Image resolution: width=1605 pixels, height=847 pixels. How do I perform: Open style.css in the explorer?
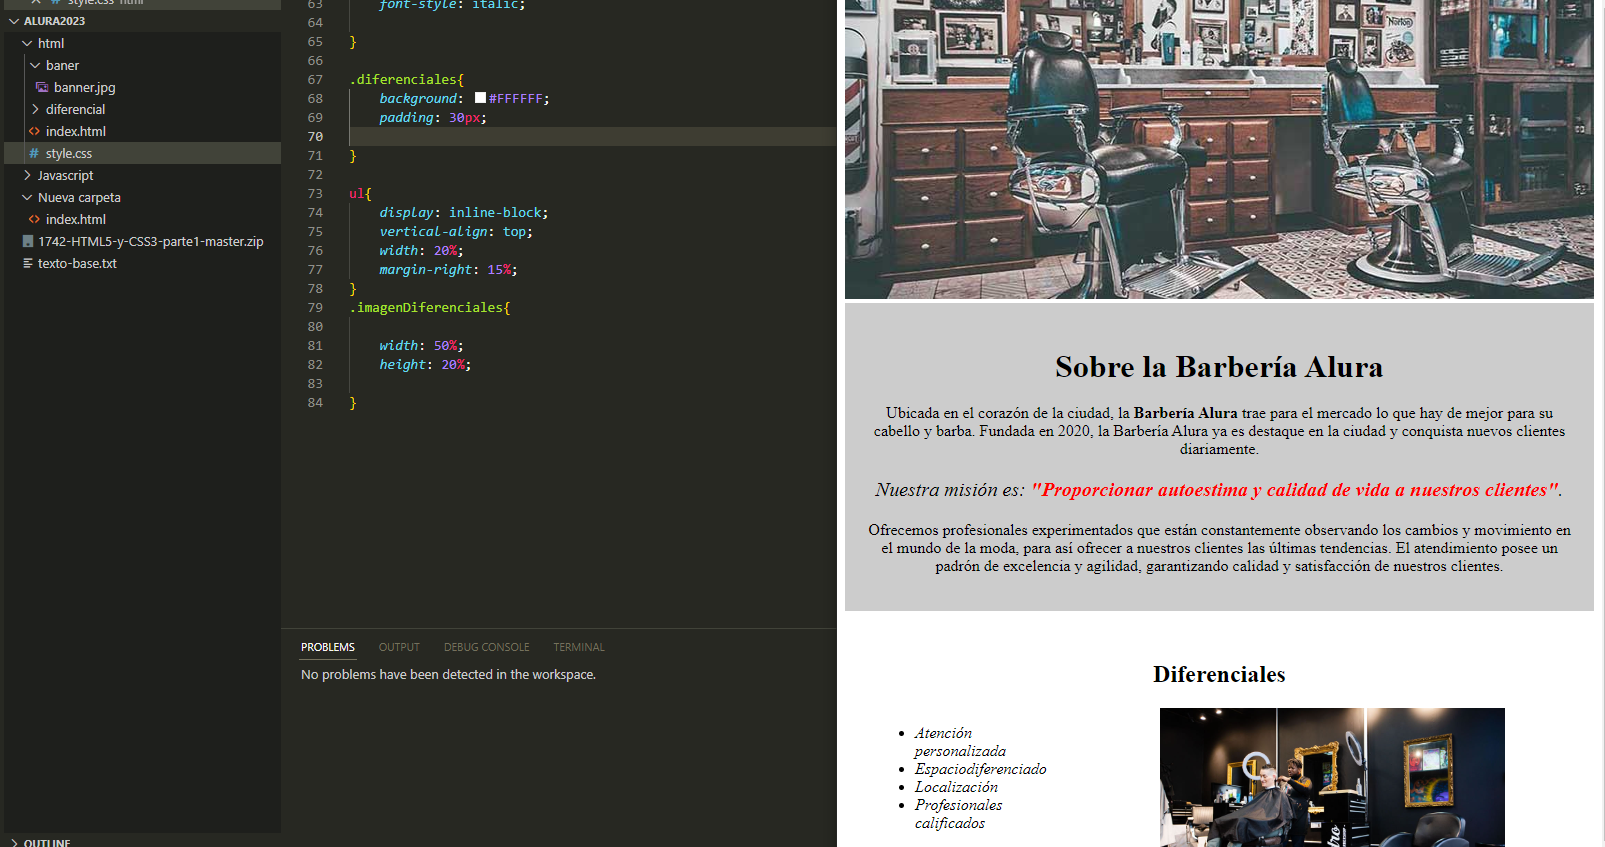click(69, 153)
